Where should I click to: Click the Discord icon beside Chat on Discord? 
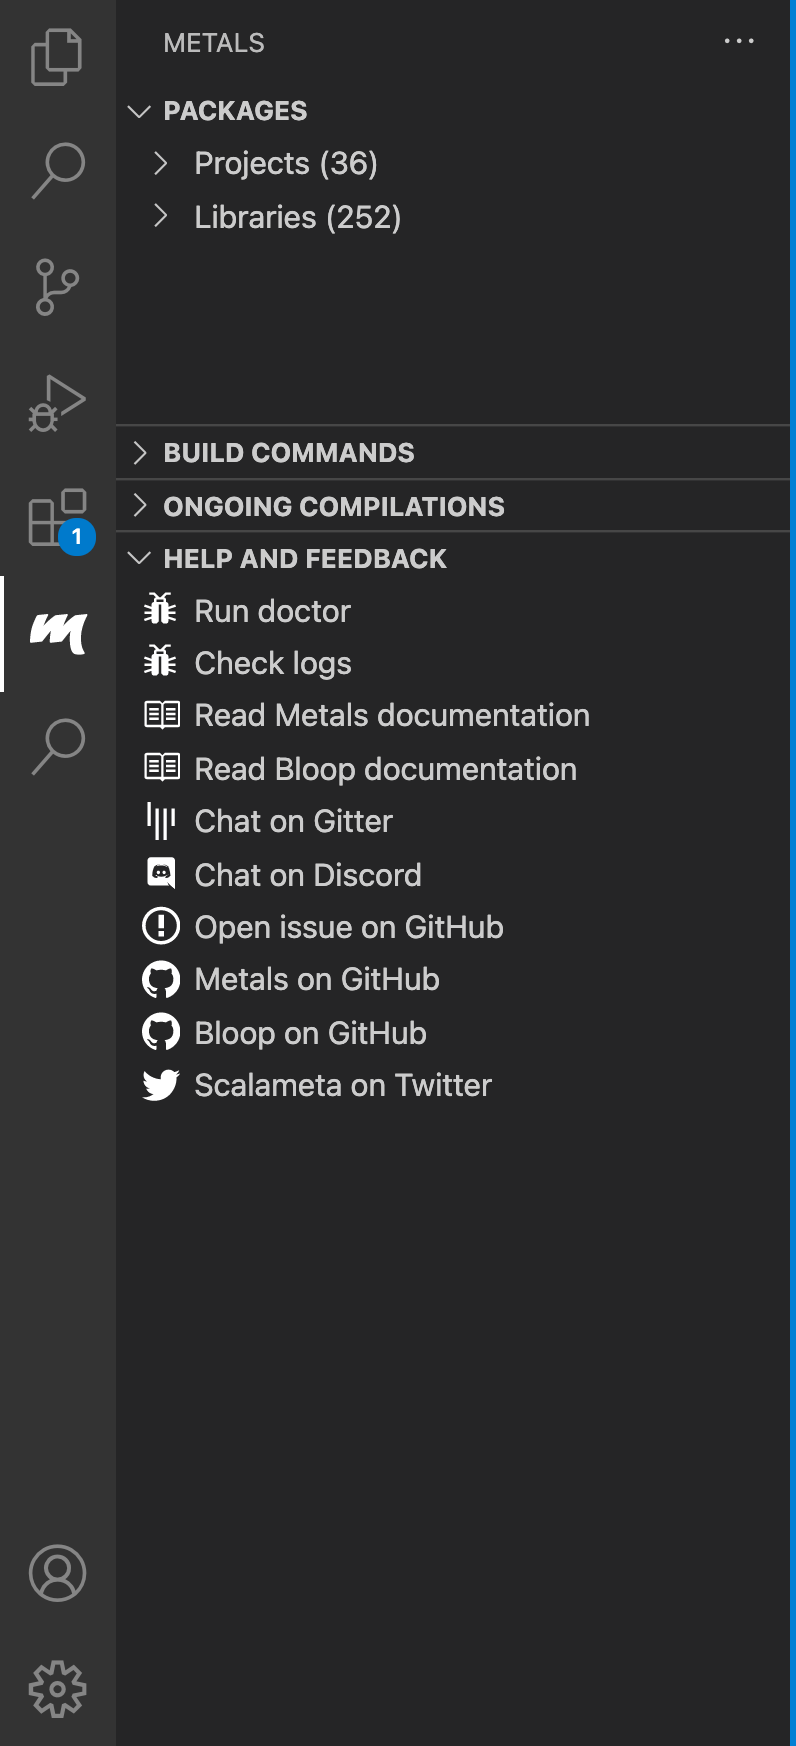point(159,874)
